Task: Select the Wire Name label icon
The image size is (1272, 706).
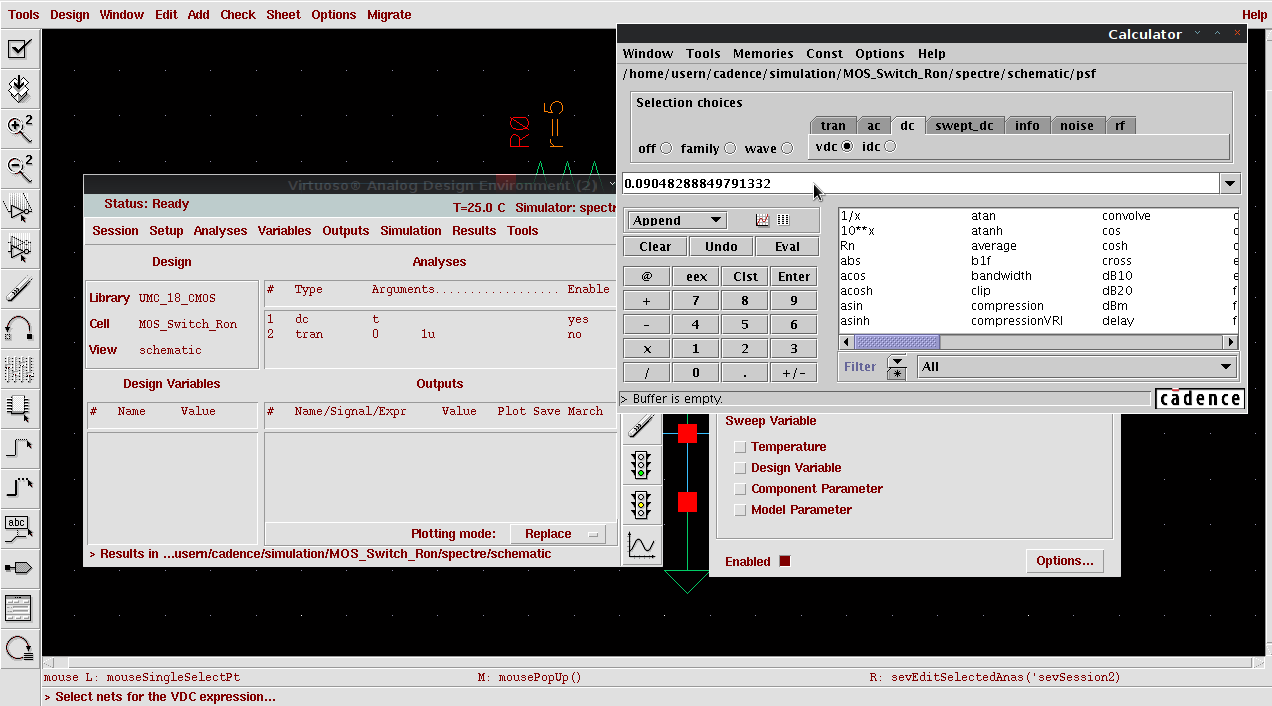Action: [x=19, y=527]
